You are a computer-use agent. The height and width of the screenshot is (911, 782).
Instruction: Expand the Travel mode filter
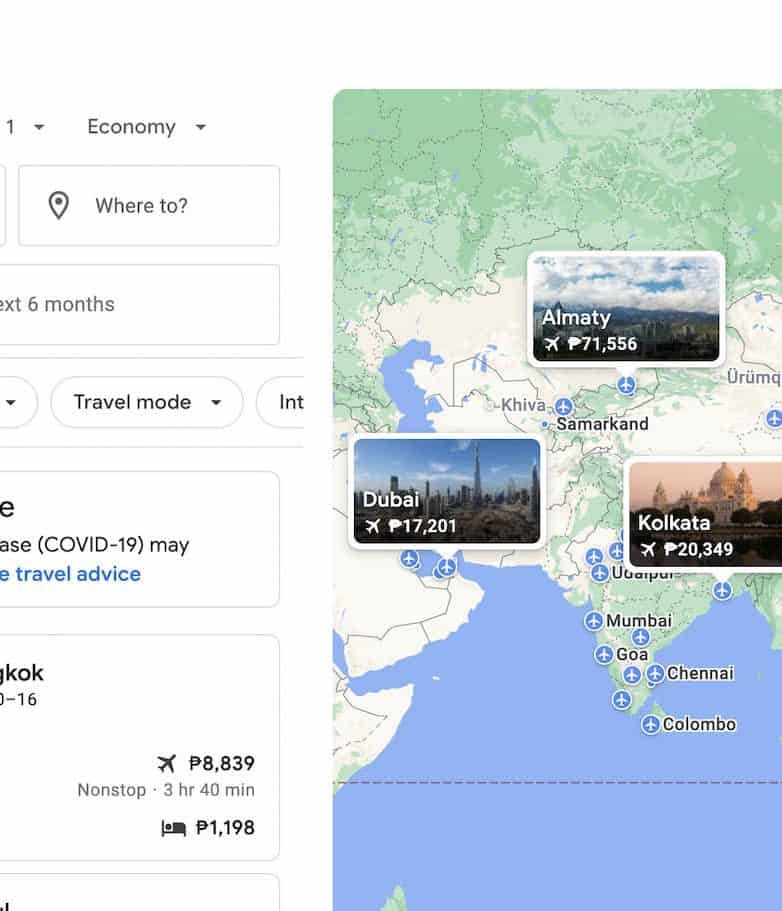146,402
